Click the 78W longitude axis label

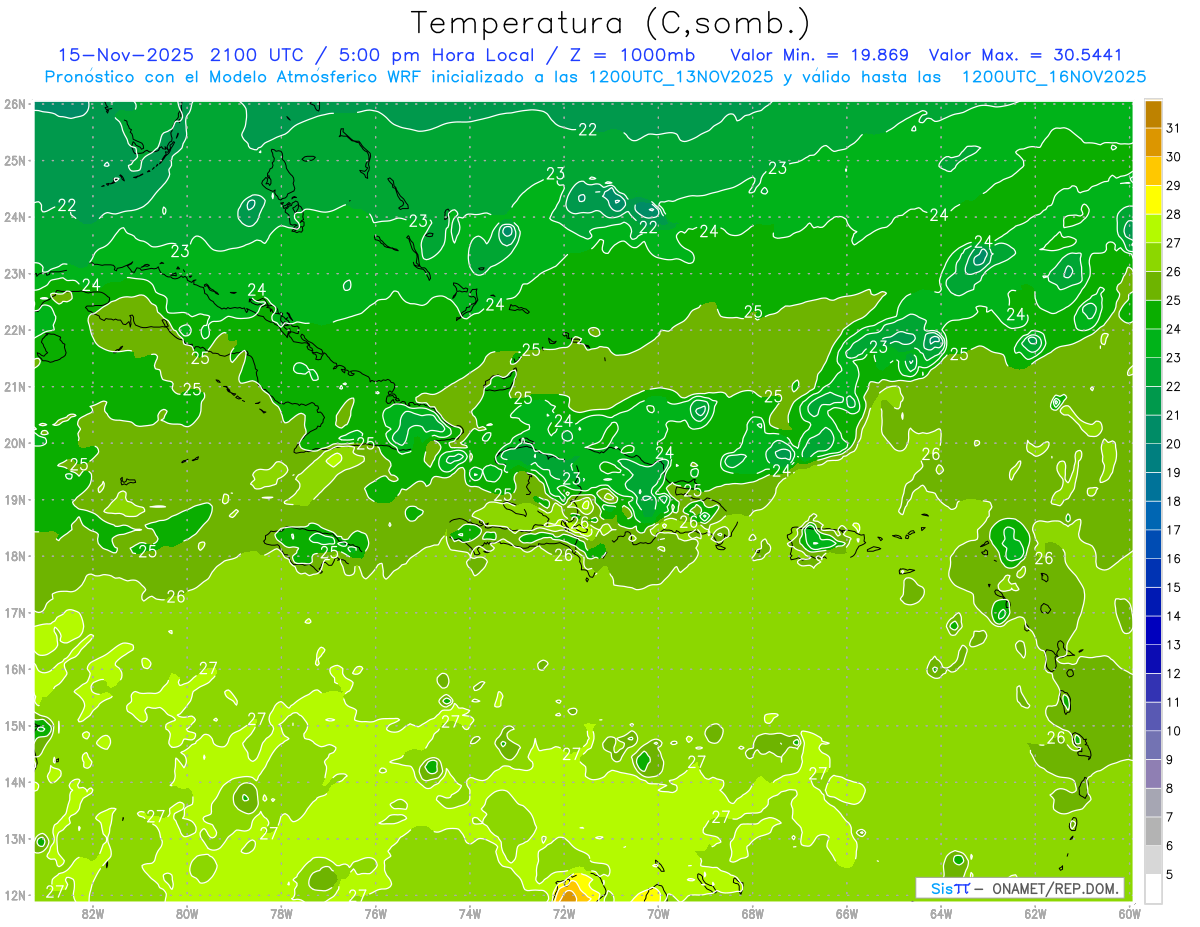pos(281,913)
